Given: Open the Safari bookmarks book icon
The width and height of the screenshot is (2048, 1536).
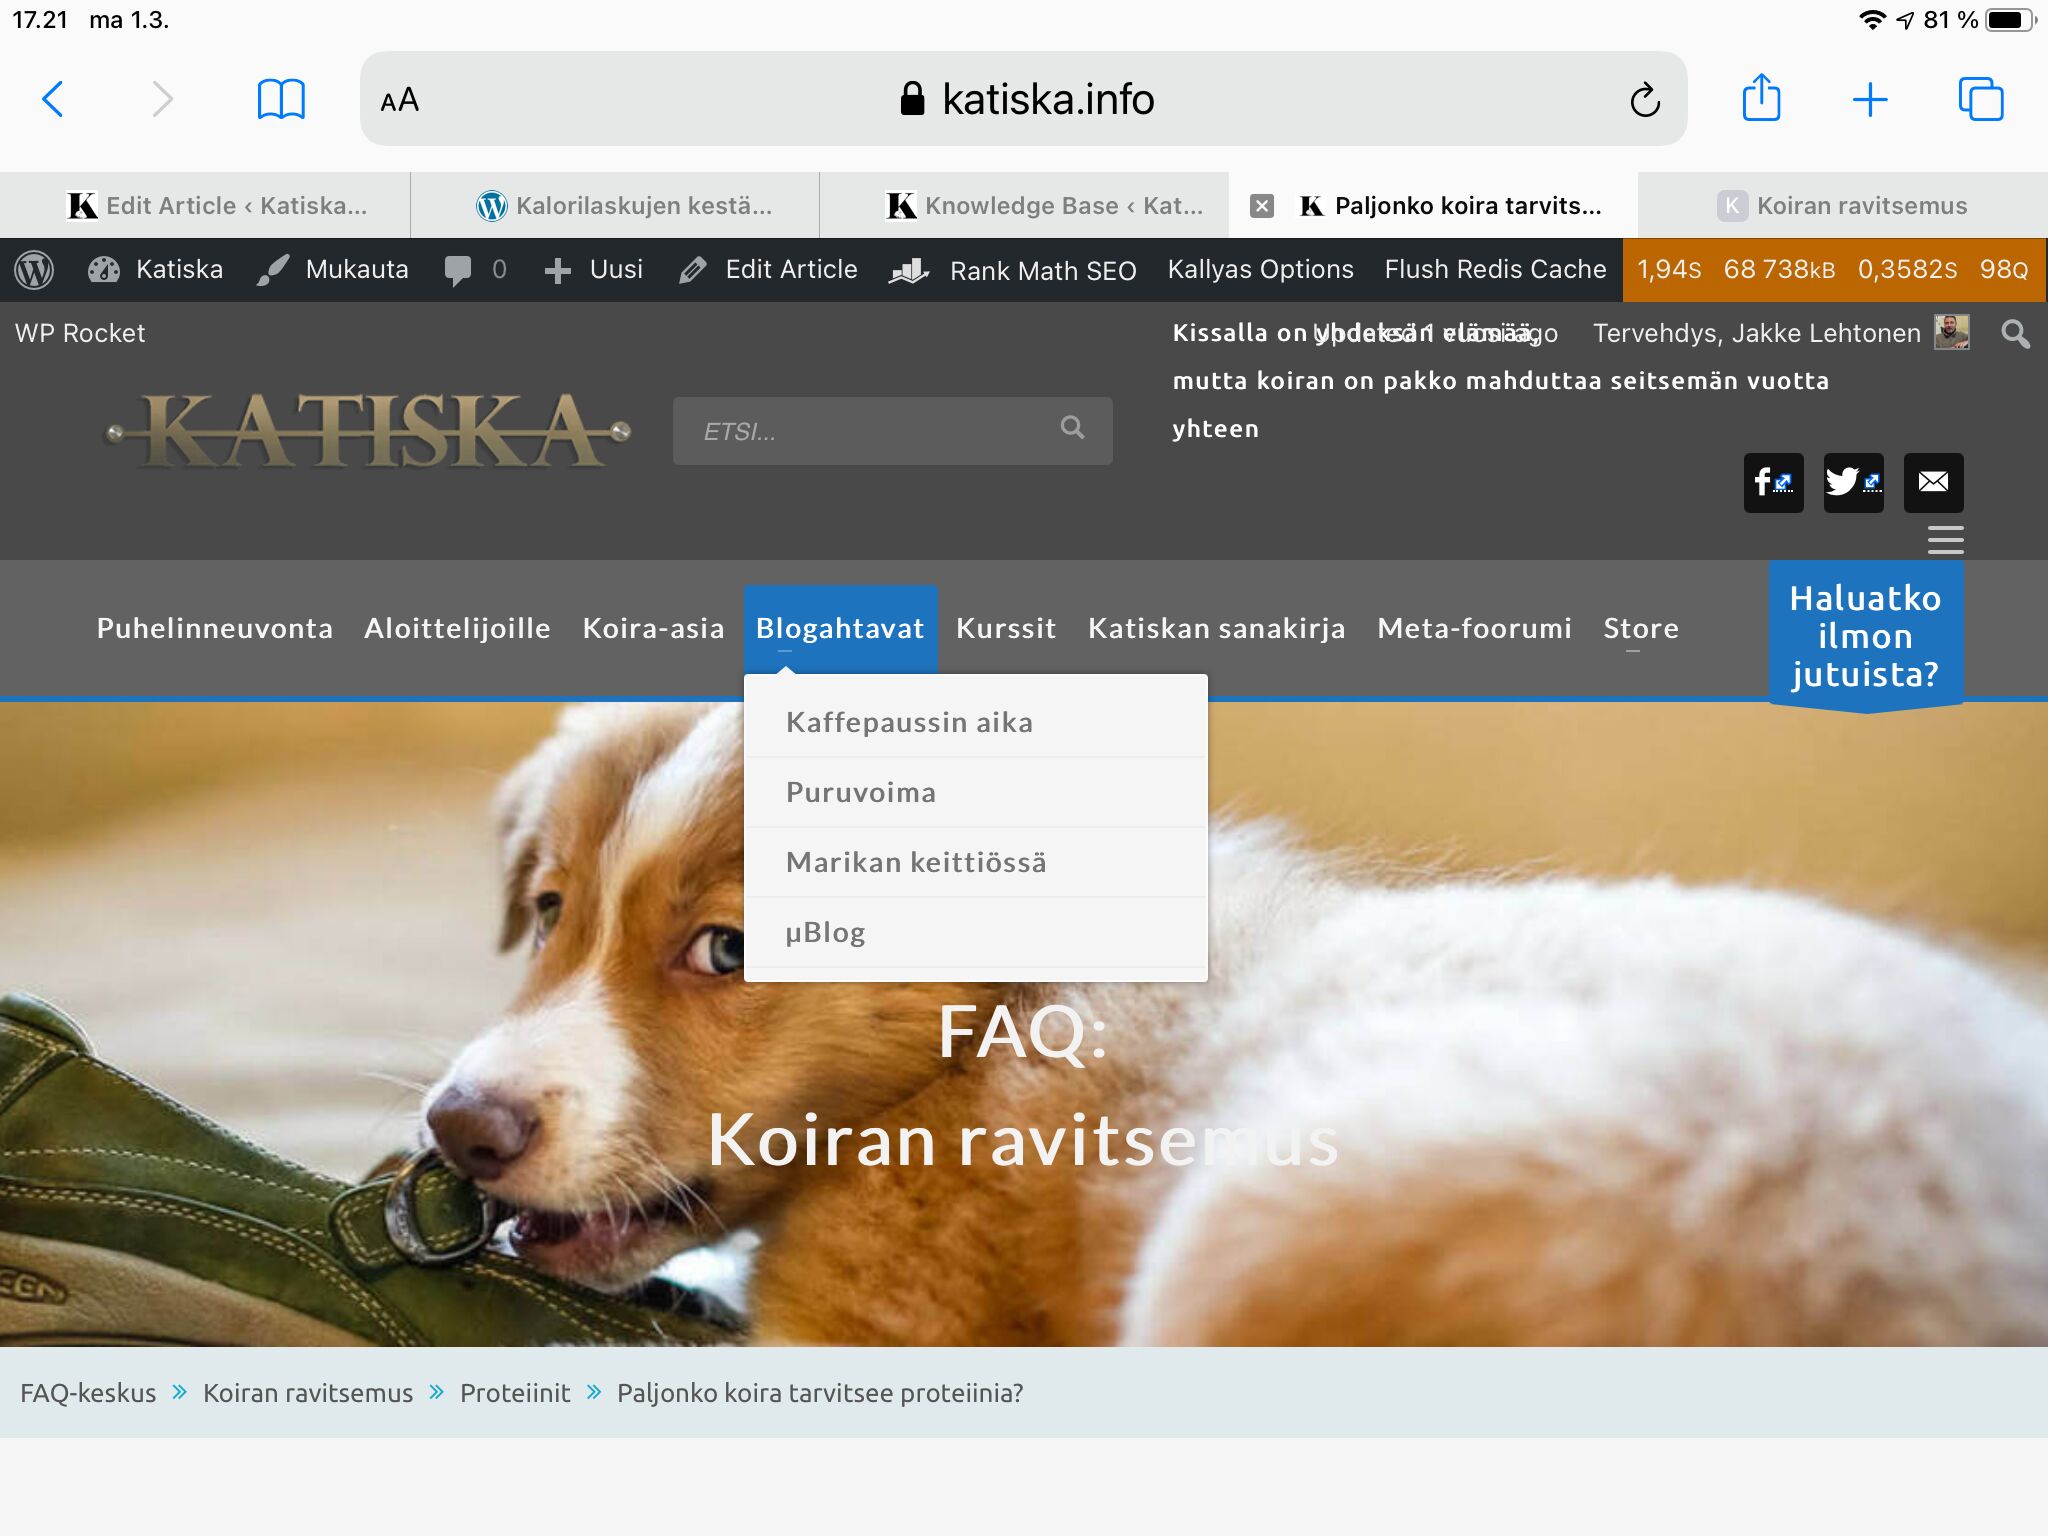Looking at the screenshot, I should (x=281, y=99).
